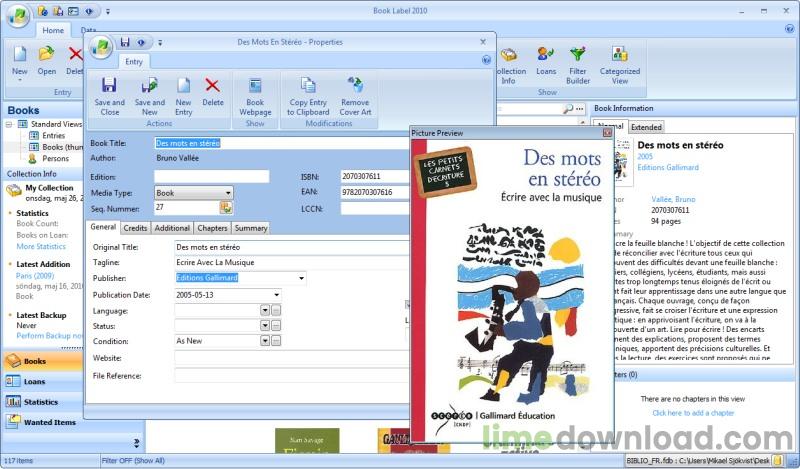Collapse the Standard Views tree node
800x469 pixels.
[x=9, y=124]
